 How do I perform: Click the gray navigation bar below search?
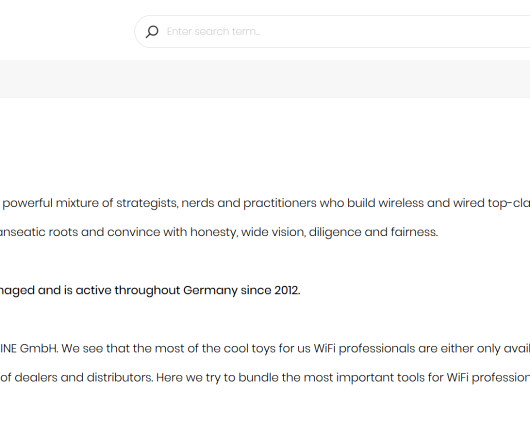pyautogui.click(x=265, y=79)
